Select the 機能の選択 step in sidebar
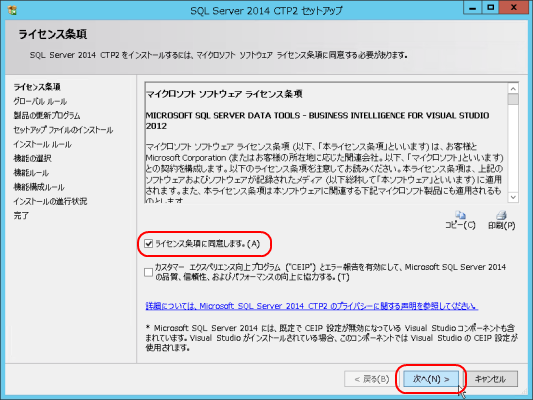The width and height of the screenshot is (533, 400). [x=33, y=158]
